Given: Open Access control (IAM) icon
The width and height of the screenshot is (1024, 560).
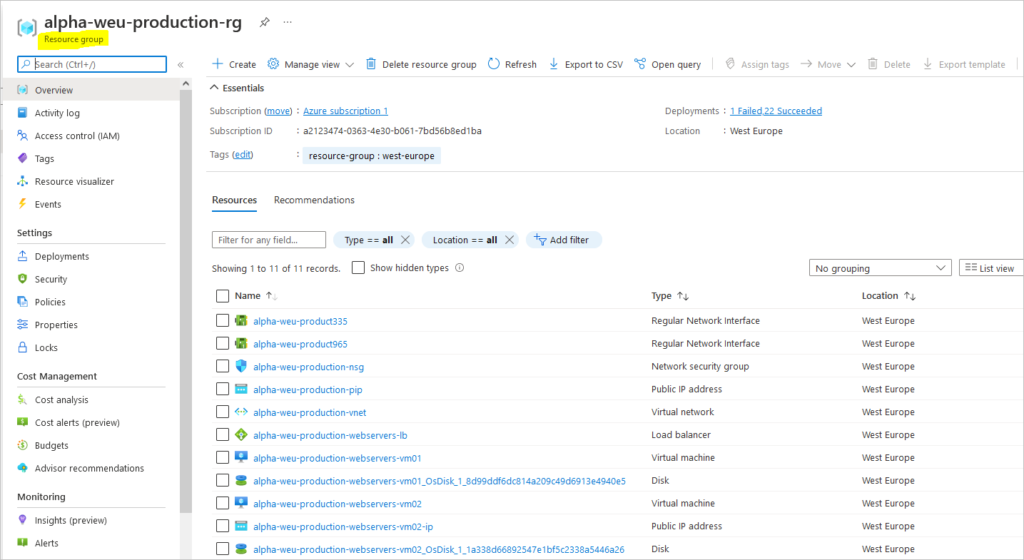Looking at the screenshot, I should pyautogui.click(x=23, y=135).
